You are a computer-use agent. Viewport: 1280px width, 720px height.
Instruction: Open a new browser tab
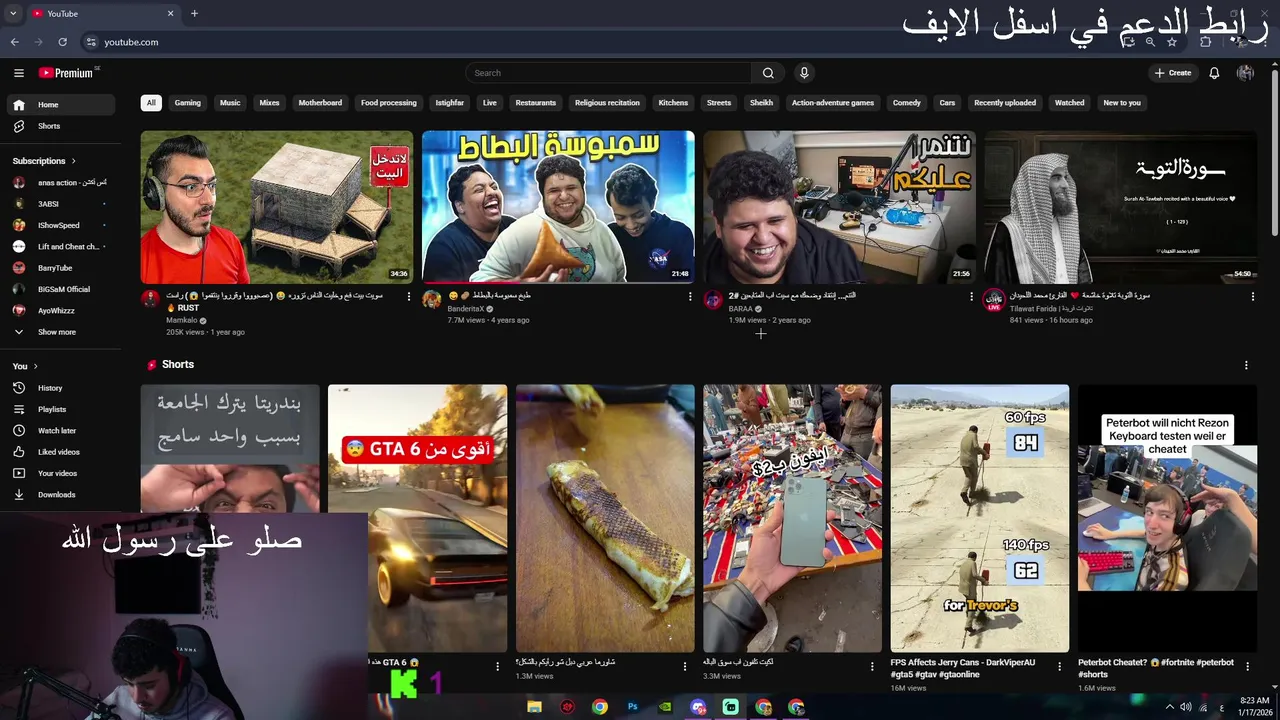pyautogui.click(x=194, y=13)
